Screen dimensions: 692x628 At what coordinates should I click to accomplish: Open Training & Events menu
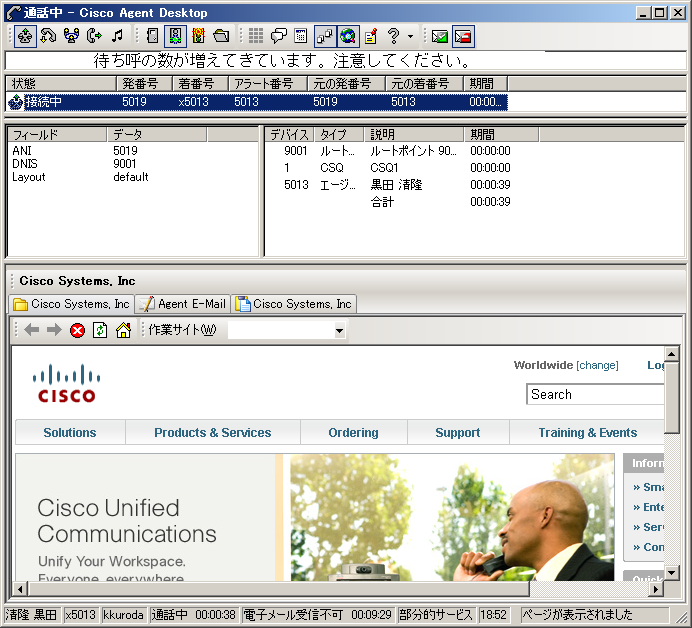pos(587,432)
